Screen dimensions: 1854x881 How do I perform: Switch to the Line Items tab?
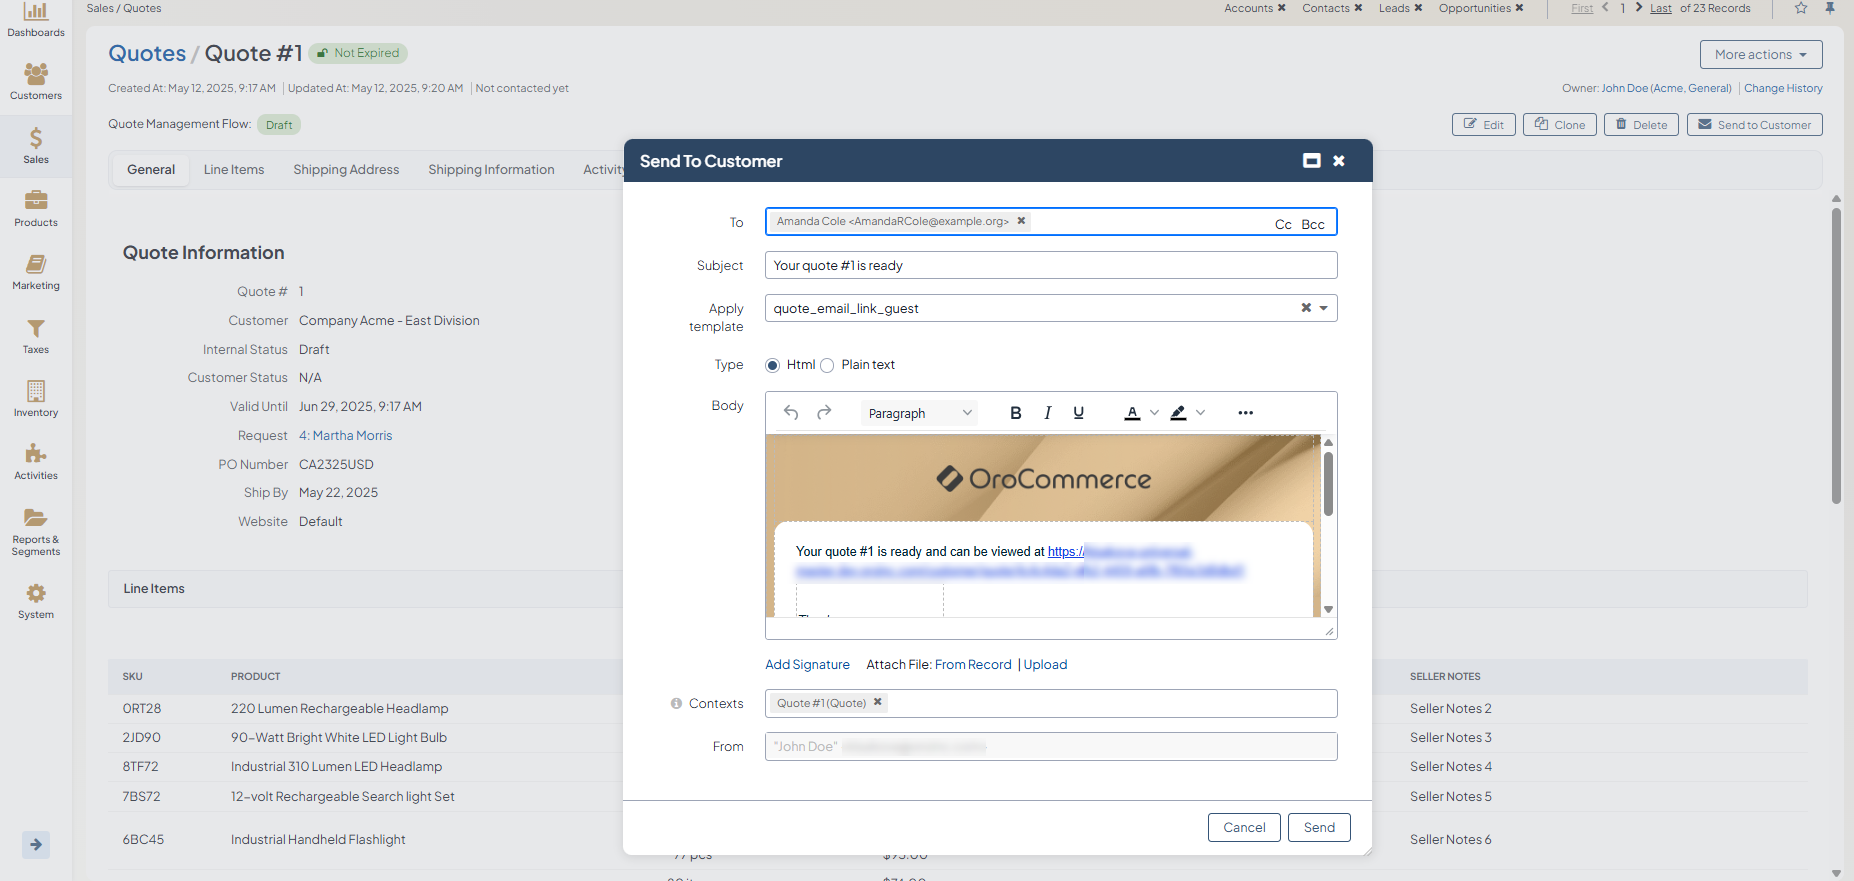click(234, 170)
